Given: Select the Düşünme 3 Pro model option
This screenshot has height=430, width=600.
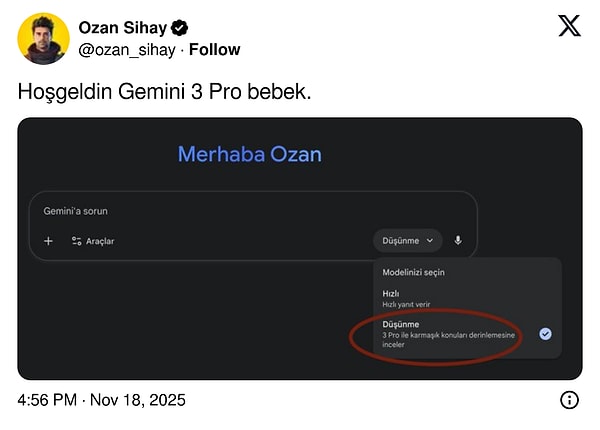Looking at the screenshot, I should [x=448, y=334].
